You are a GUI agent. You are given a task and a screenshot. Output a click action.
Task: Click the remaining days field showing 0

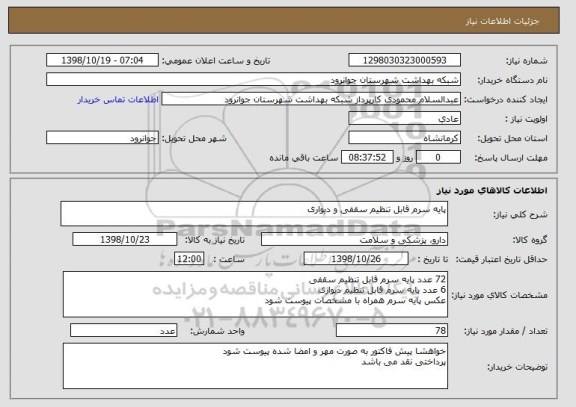[x=438, y=158]
